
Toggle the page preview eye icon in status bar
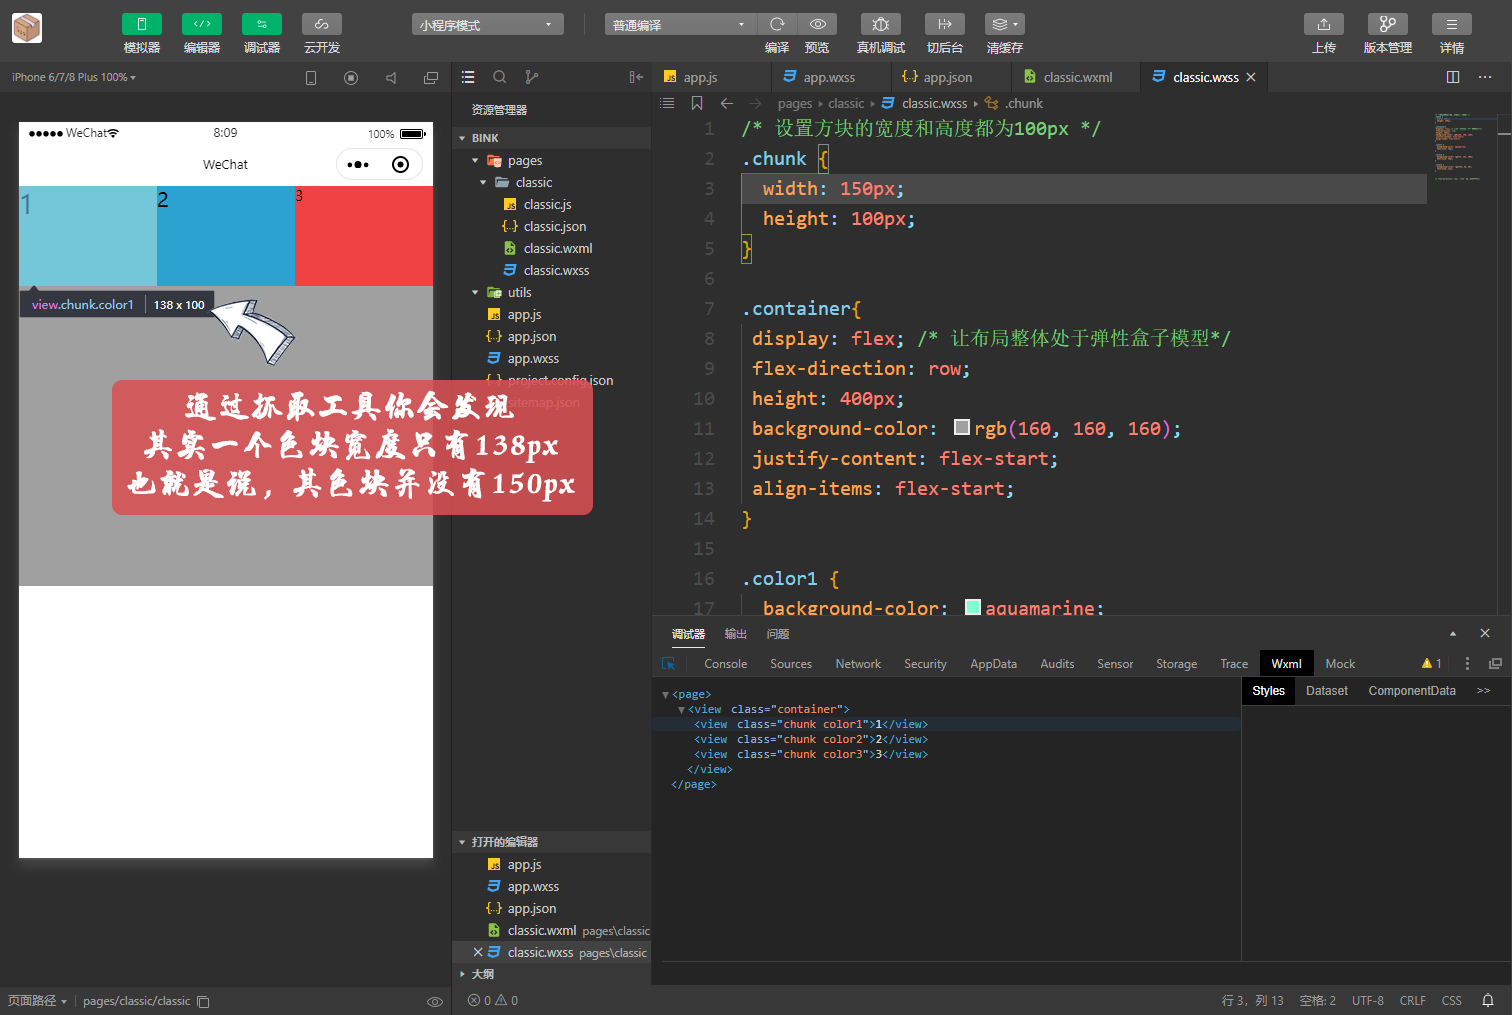pyautogui.click(x=435, y=1001)
